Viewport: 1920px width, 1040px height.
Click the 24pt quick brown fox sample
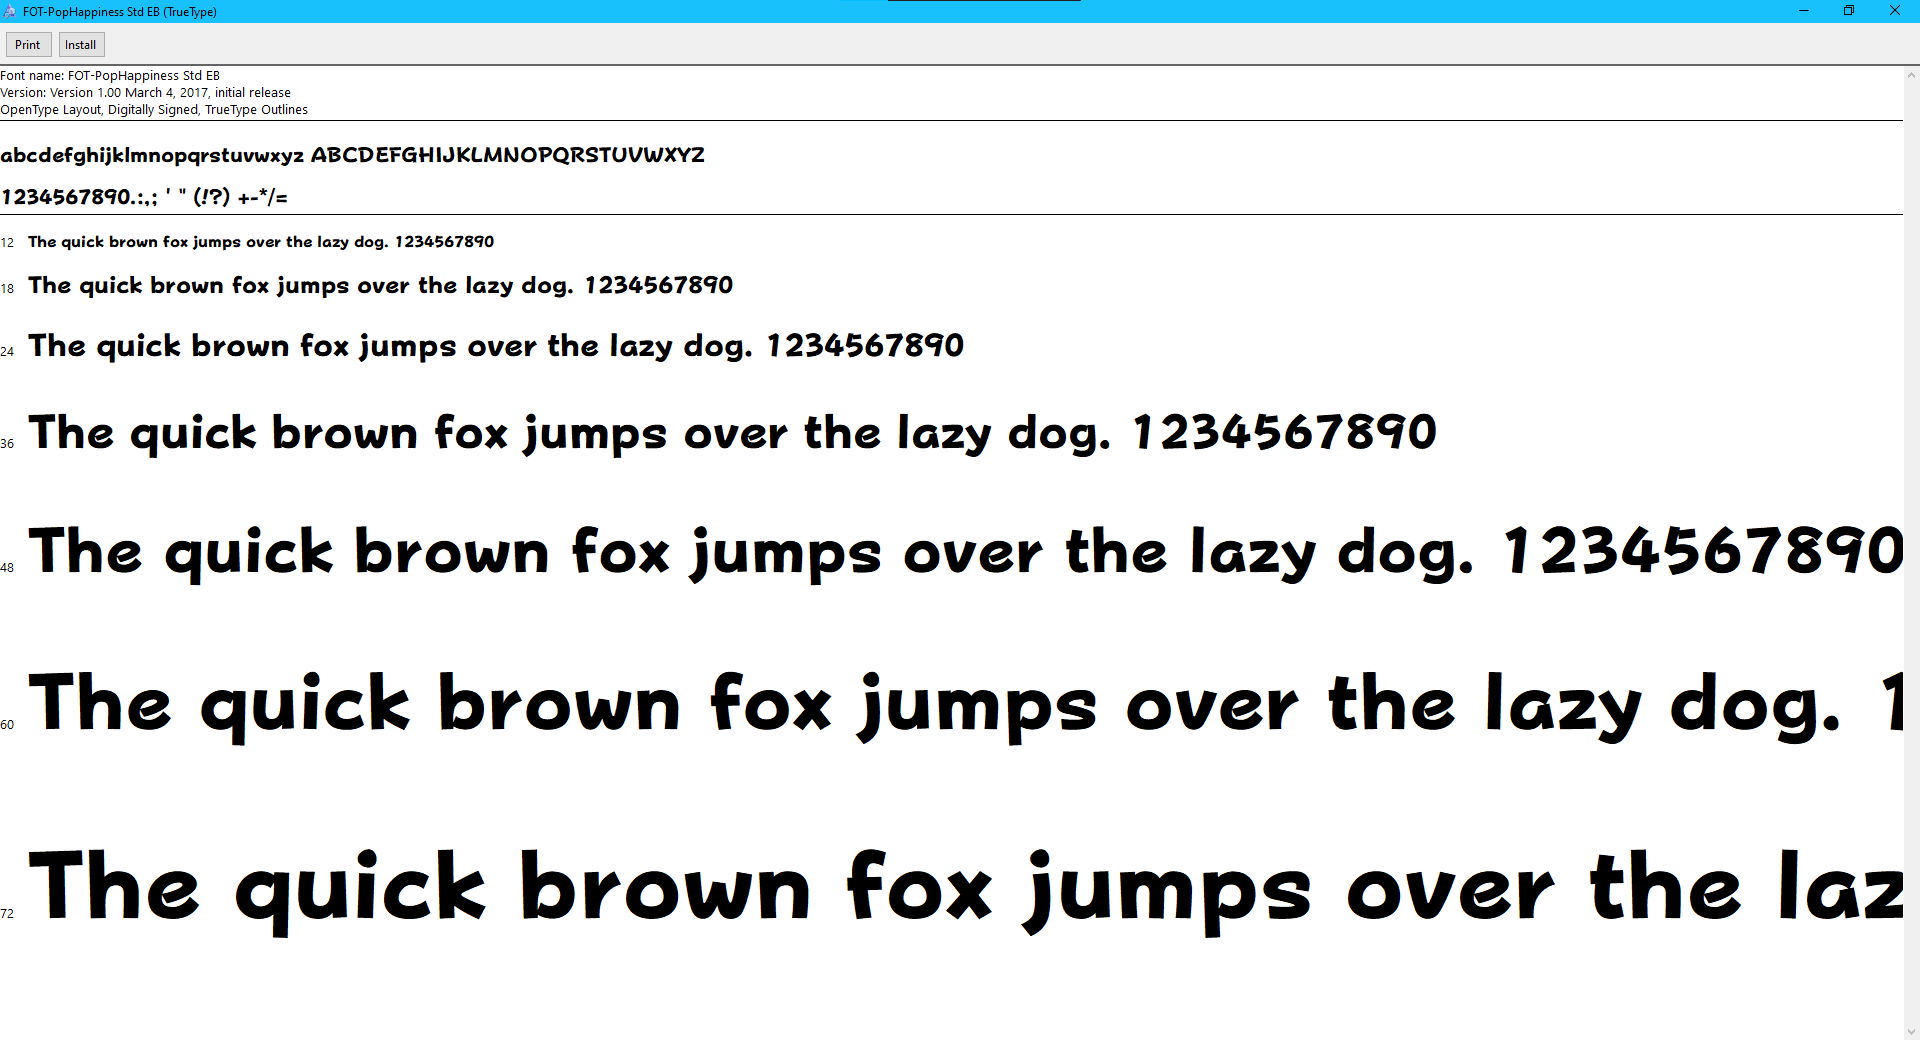(496, 346)
